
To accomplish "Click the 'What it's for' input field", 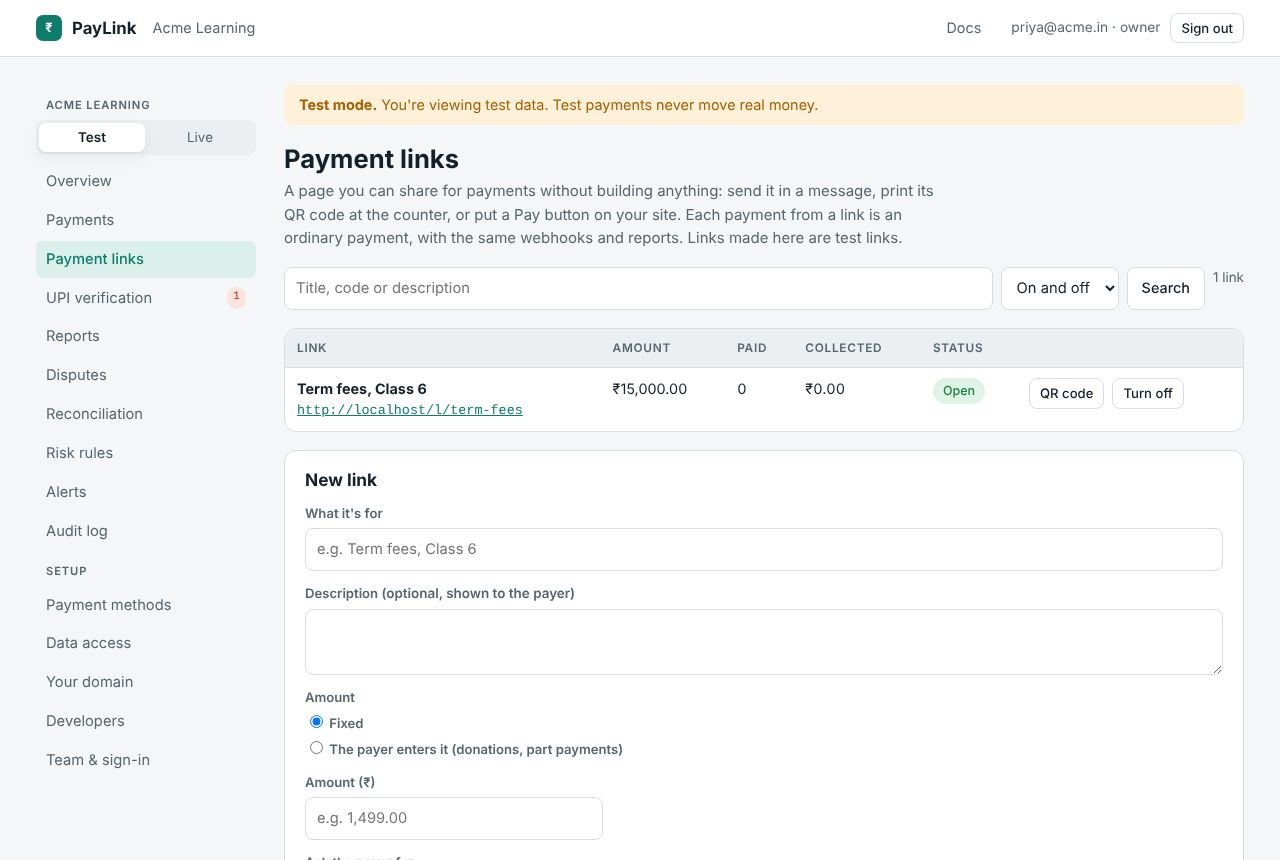I will click(x=764, y=549).
